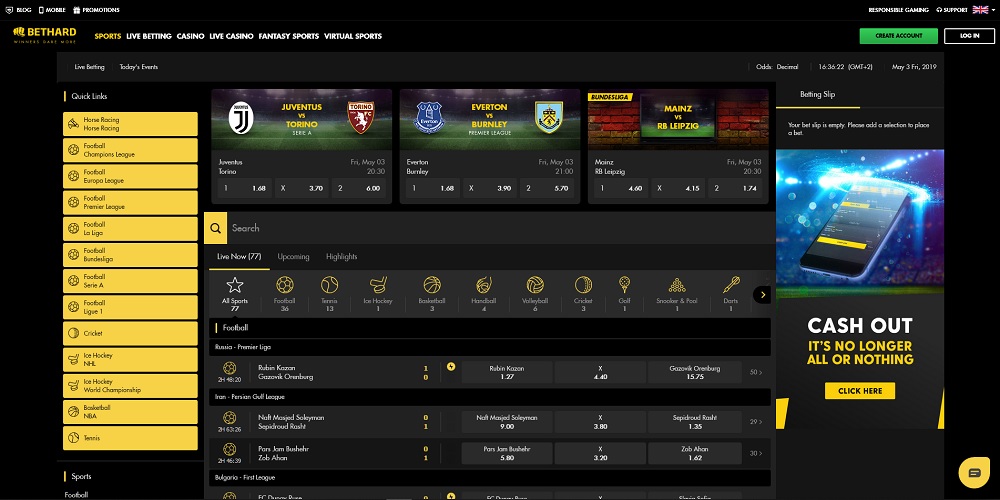This screenshot has height=500, width=1000.
Task: Open Horse Racing quick link
Action: [x=130, y=124]
